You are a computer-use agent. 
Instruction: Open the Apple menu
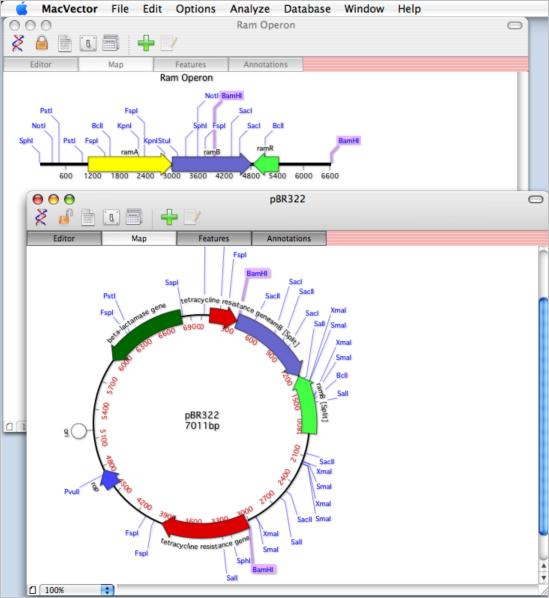(21, 8)
